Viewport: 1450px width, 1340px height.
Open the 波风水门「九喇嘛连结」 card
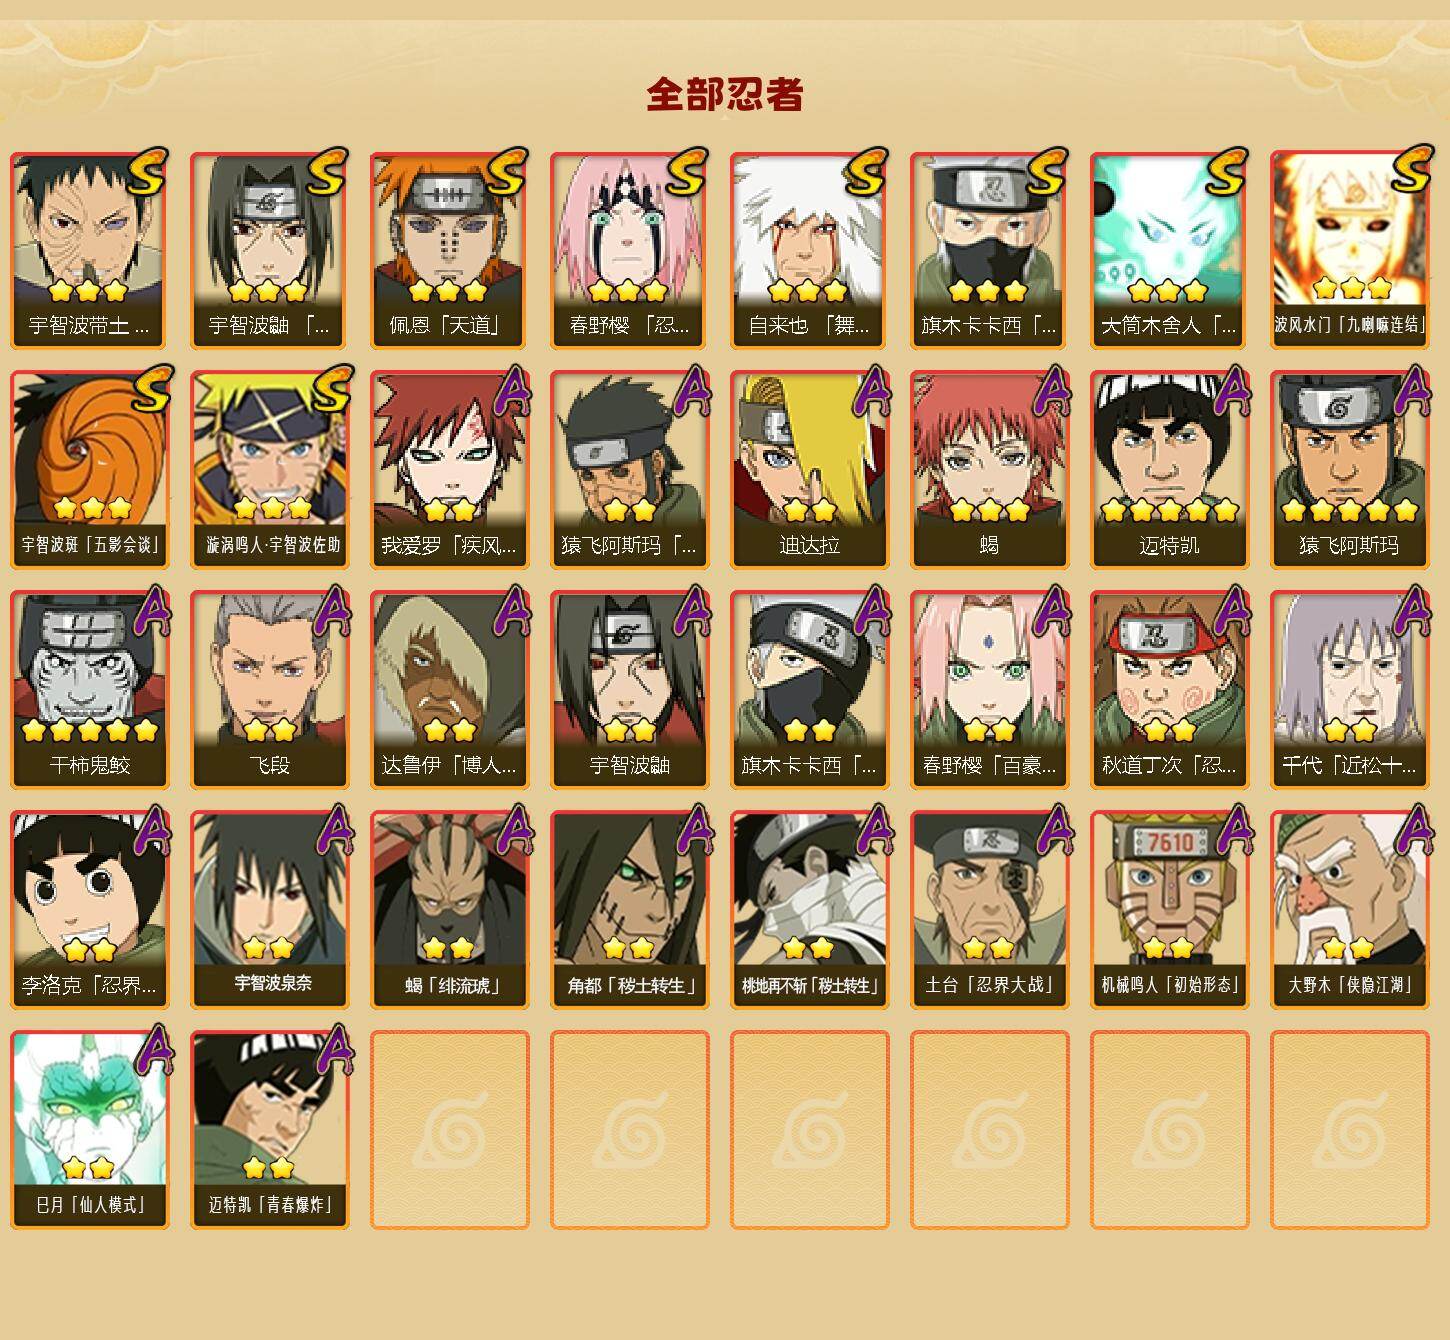click(1349, 250)
